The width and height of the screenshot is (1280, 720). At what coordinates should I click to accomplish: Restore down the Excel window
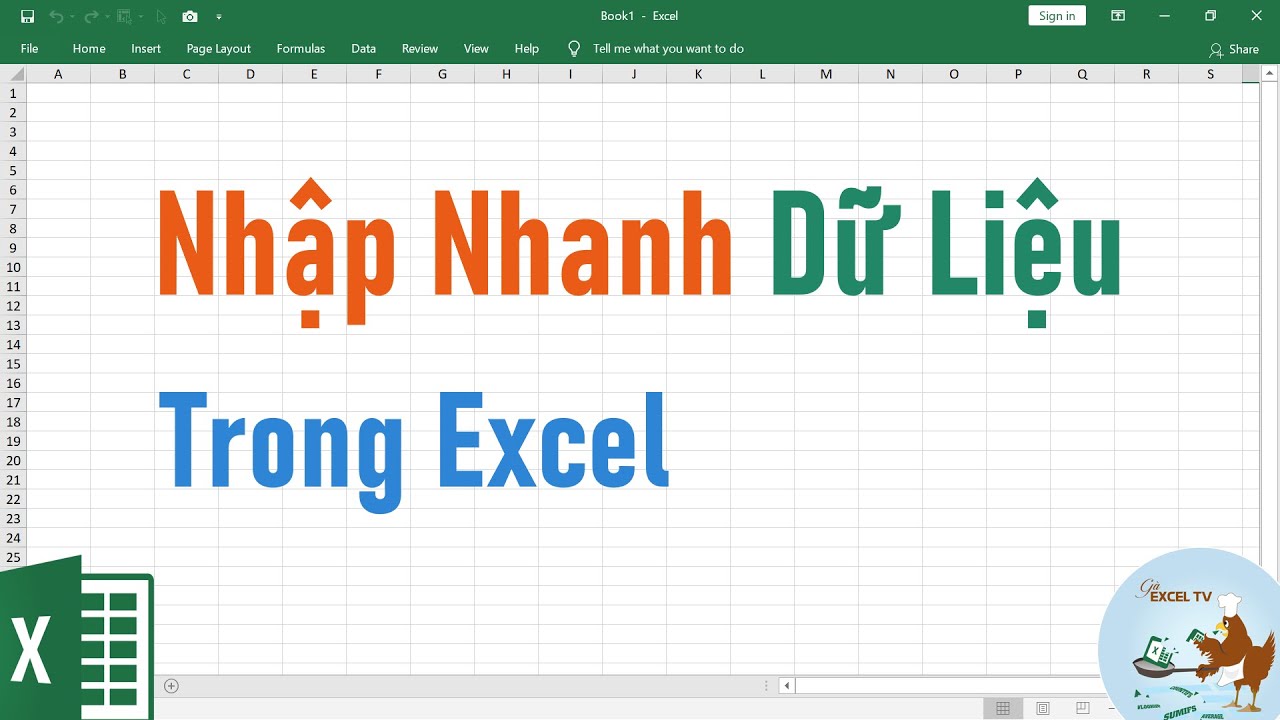(1211, 16)
